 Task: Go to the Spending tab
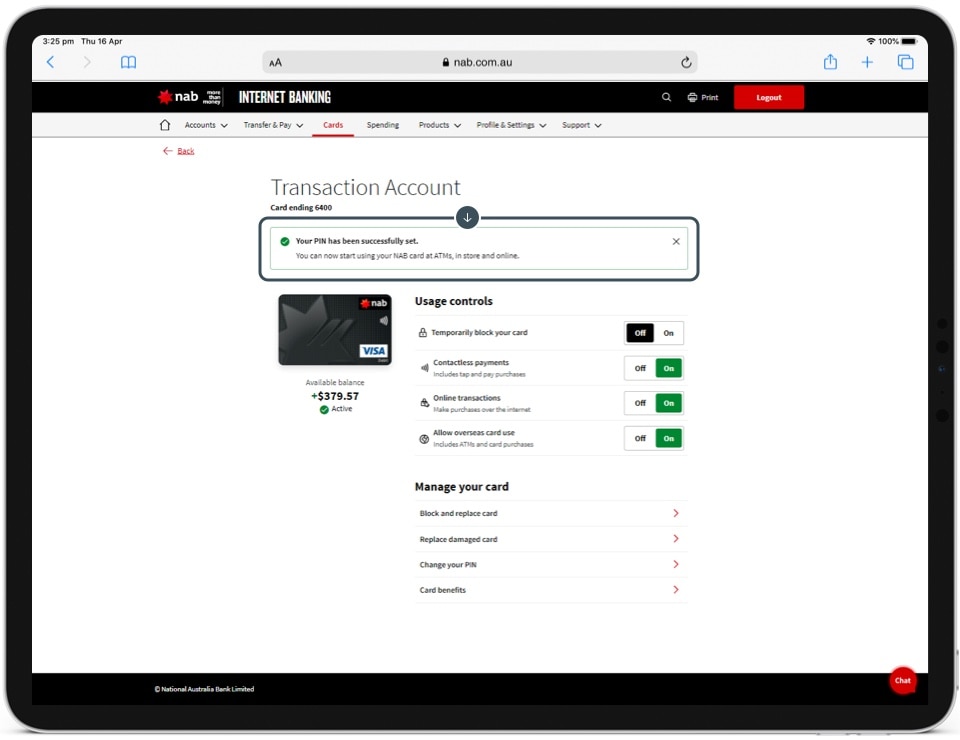(x=383, y=125)
